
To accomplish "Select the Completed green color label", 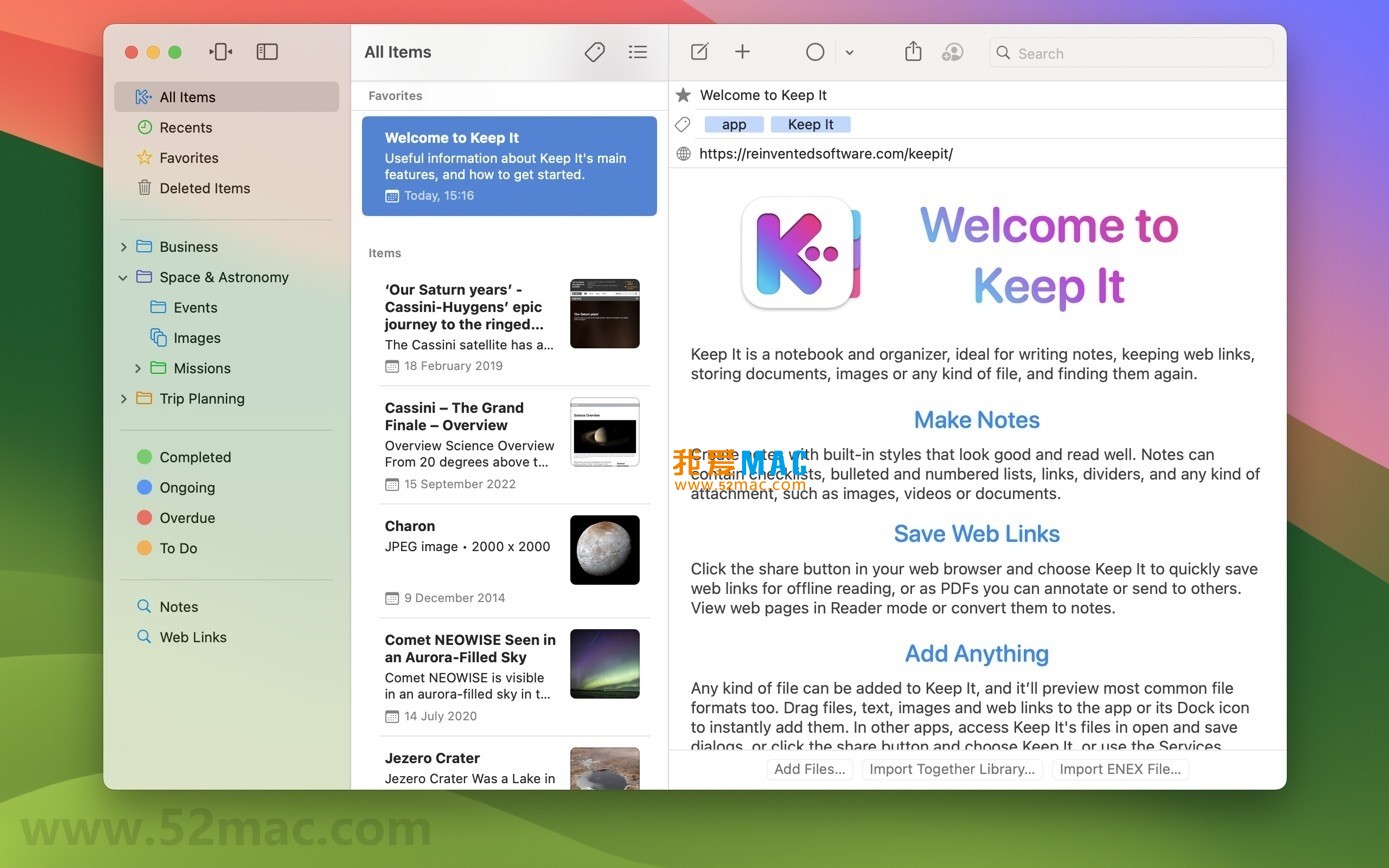I will coord(196,457).
